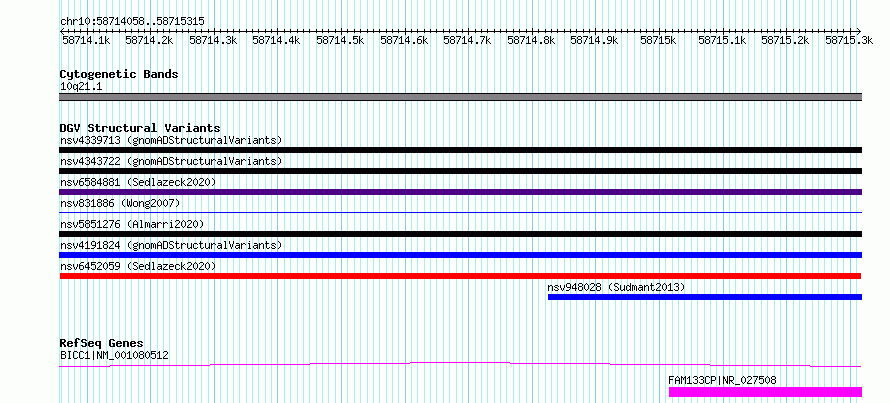Image resolution: width=890 pixels, height=403 pixels.
Task: Select the Cytogenetic Bands track title
Action: [x=119, y=74]
